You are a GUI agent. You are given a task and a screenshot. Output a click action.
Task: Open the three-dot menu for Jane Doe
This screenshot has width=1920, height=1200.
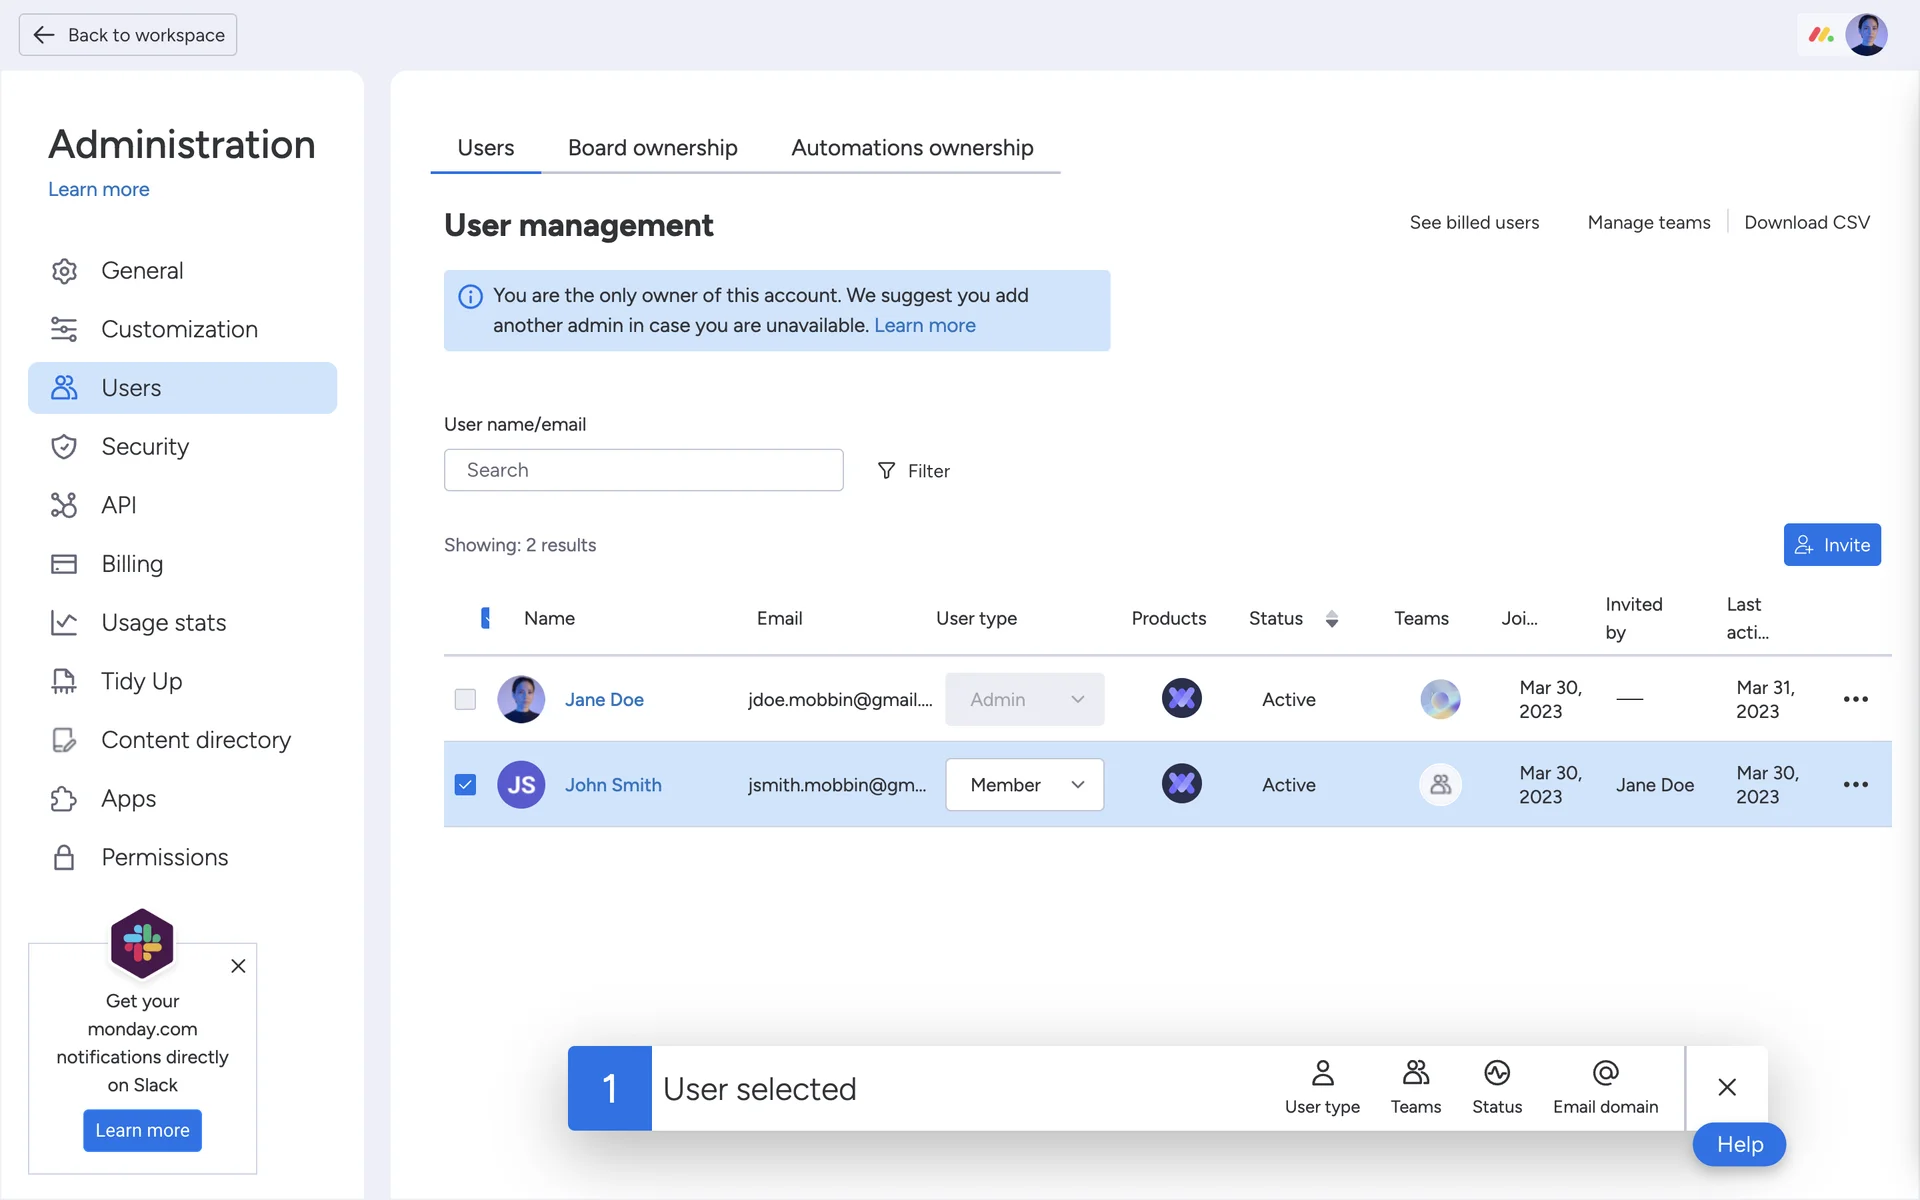1855,699
